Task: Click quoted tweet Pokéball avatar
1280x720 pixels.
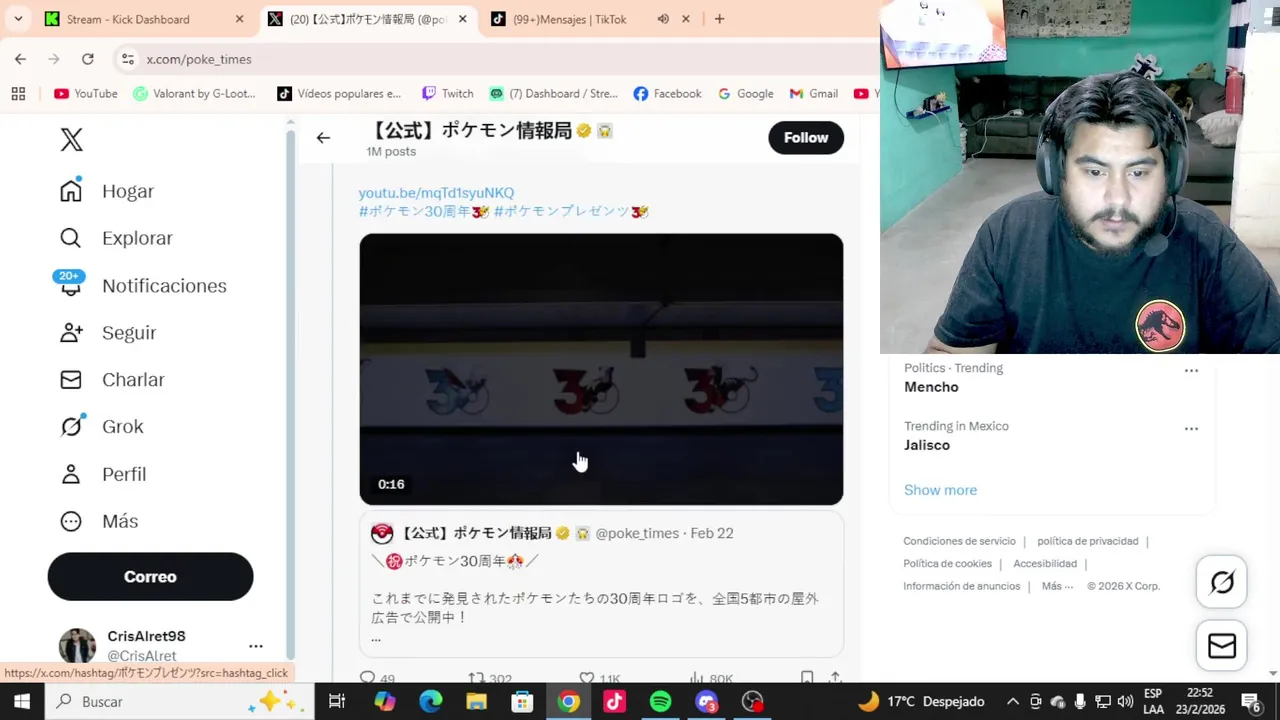Action: (x=382, y=533)
